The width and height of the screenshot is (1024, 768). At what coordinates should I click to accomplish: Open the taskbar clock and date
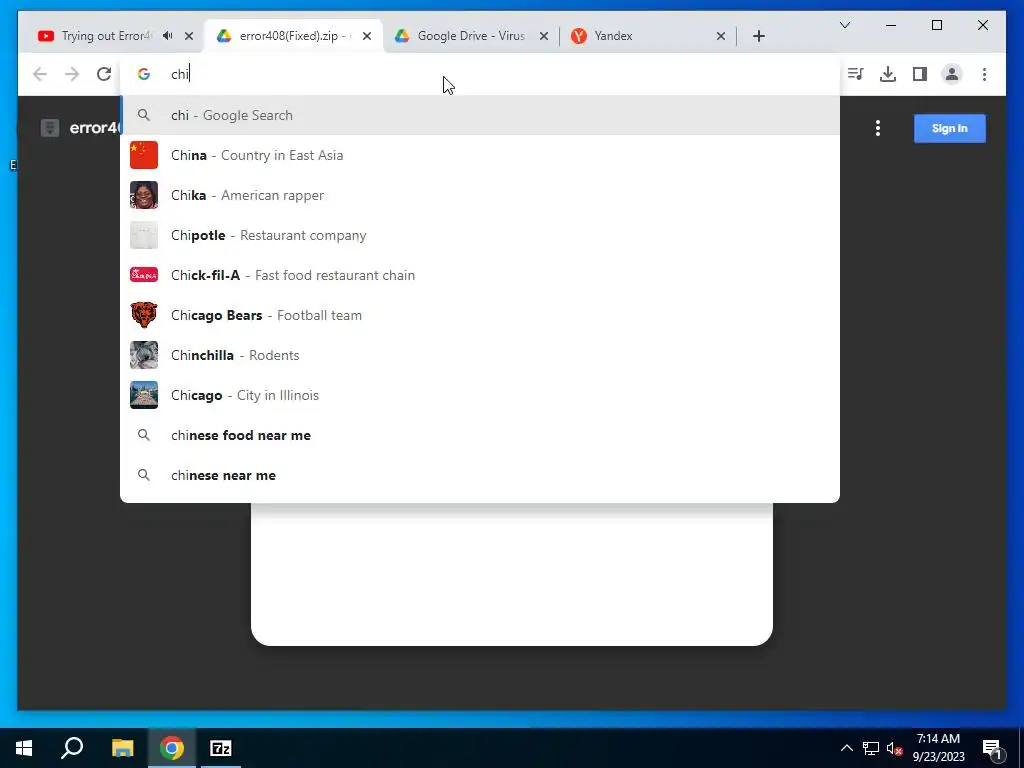click(x=938, y=748)
